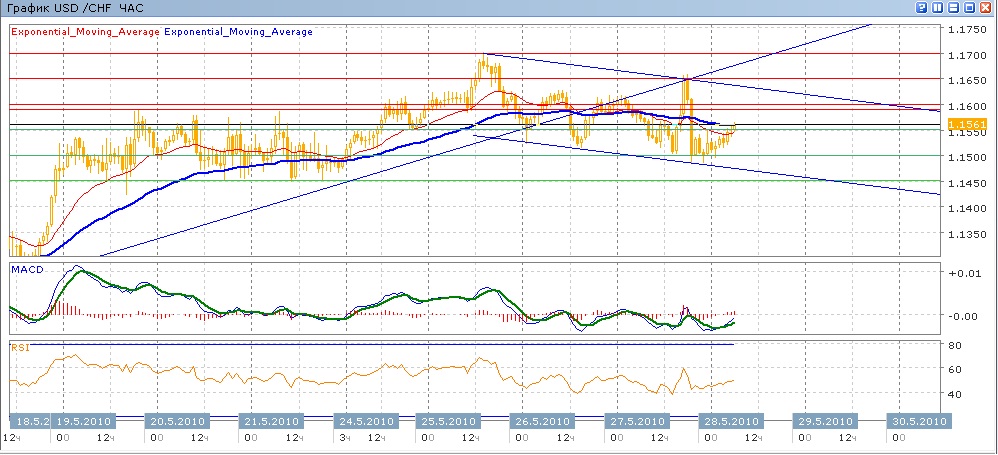Click the 30.5.2010 date label
998x455 pixels.
tap(918, 421)
